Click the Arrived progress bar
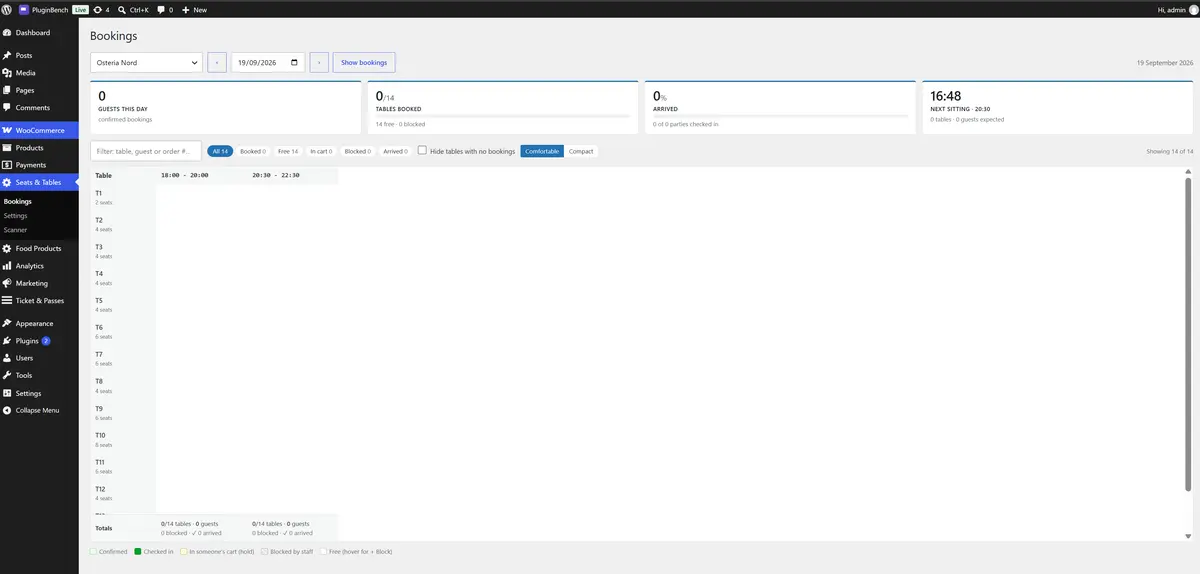1200x574 pixels. coord(780,117)
